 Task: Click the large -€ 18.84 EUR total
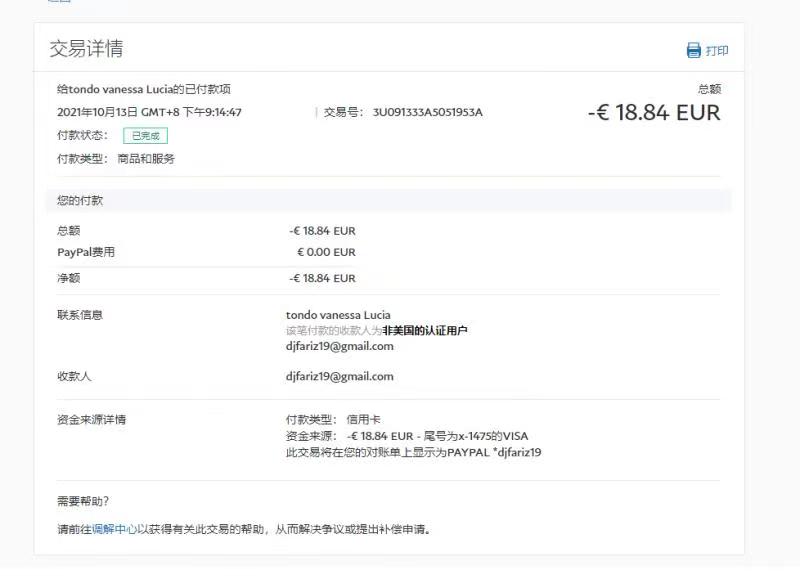(x=654, y=112)
